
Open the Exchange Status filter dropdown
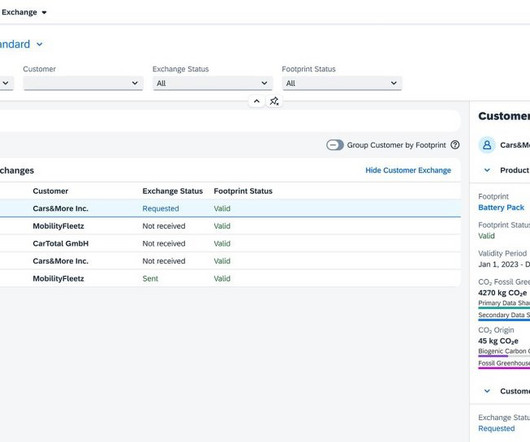[x=213, y=83]
